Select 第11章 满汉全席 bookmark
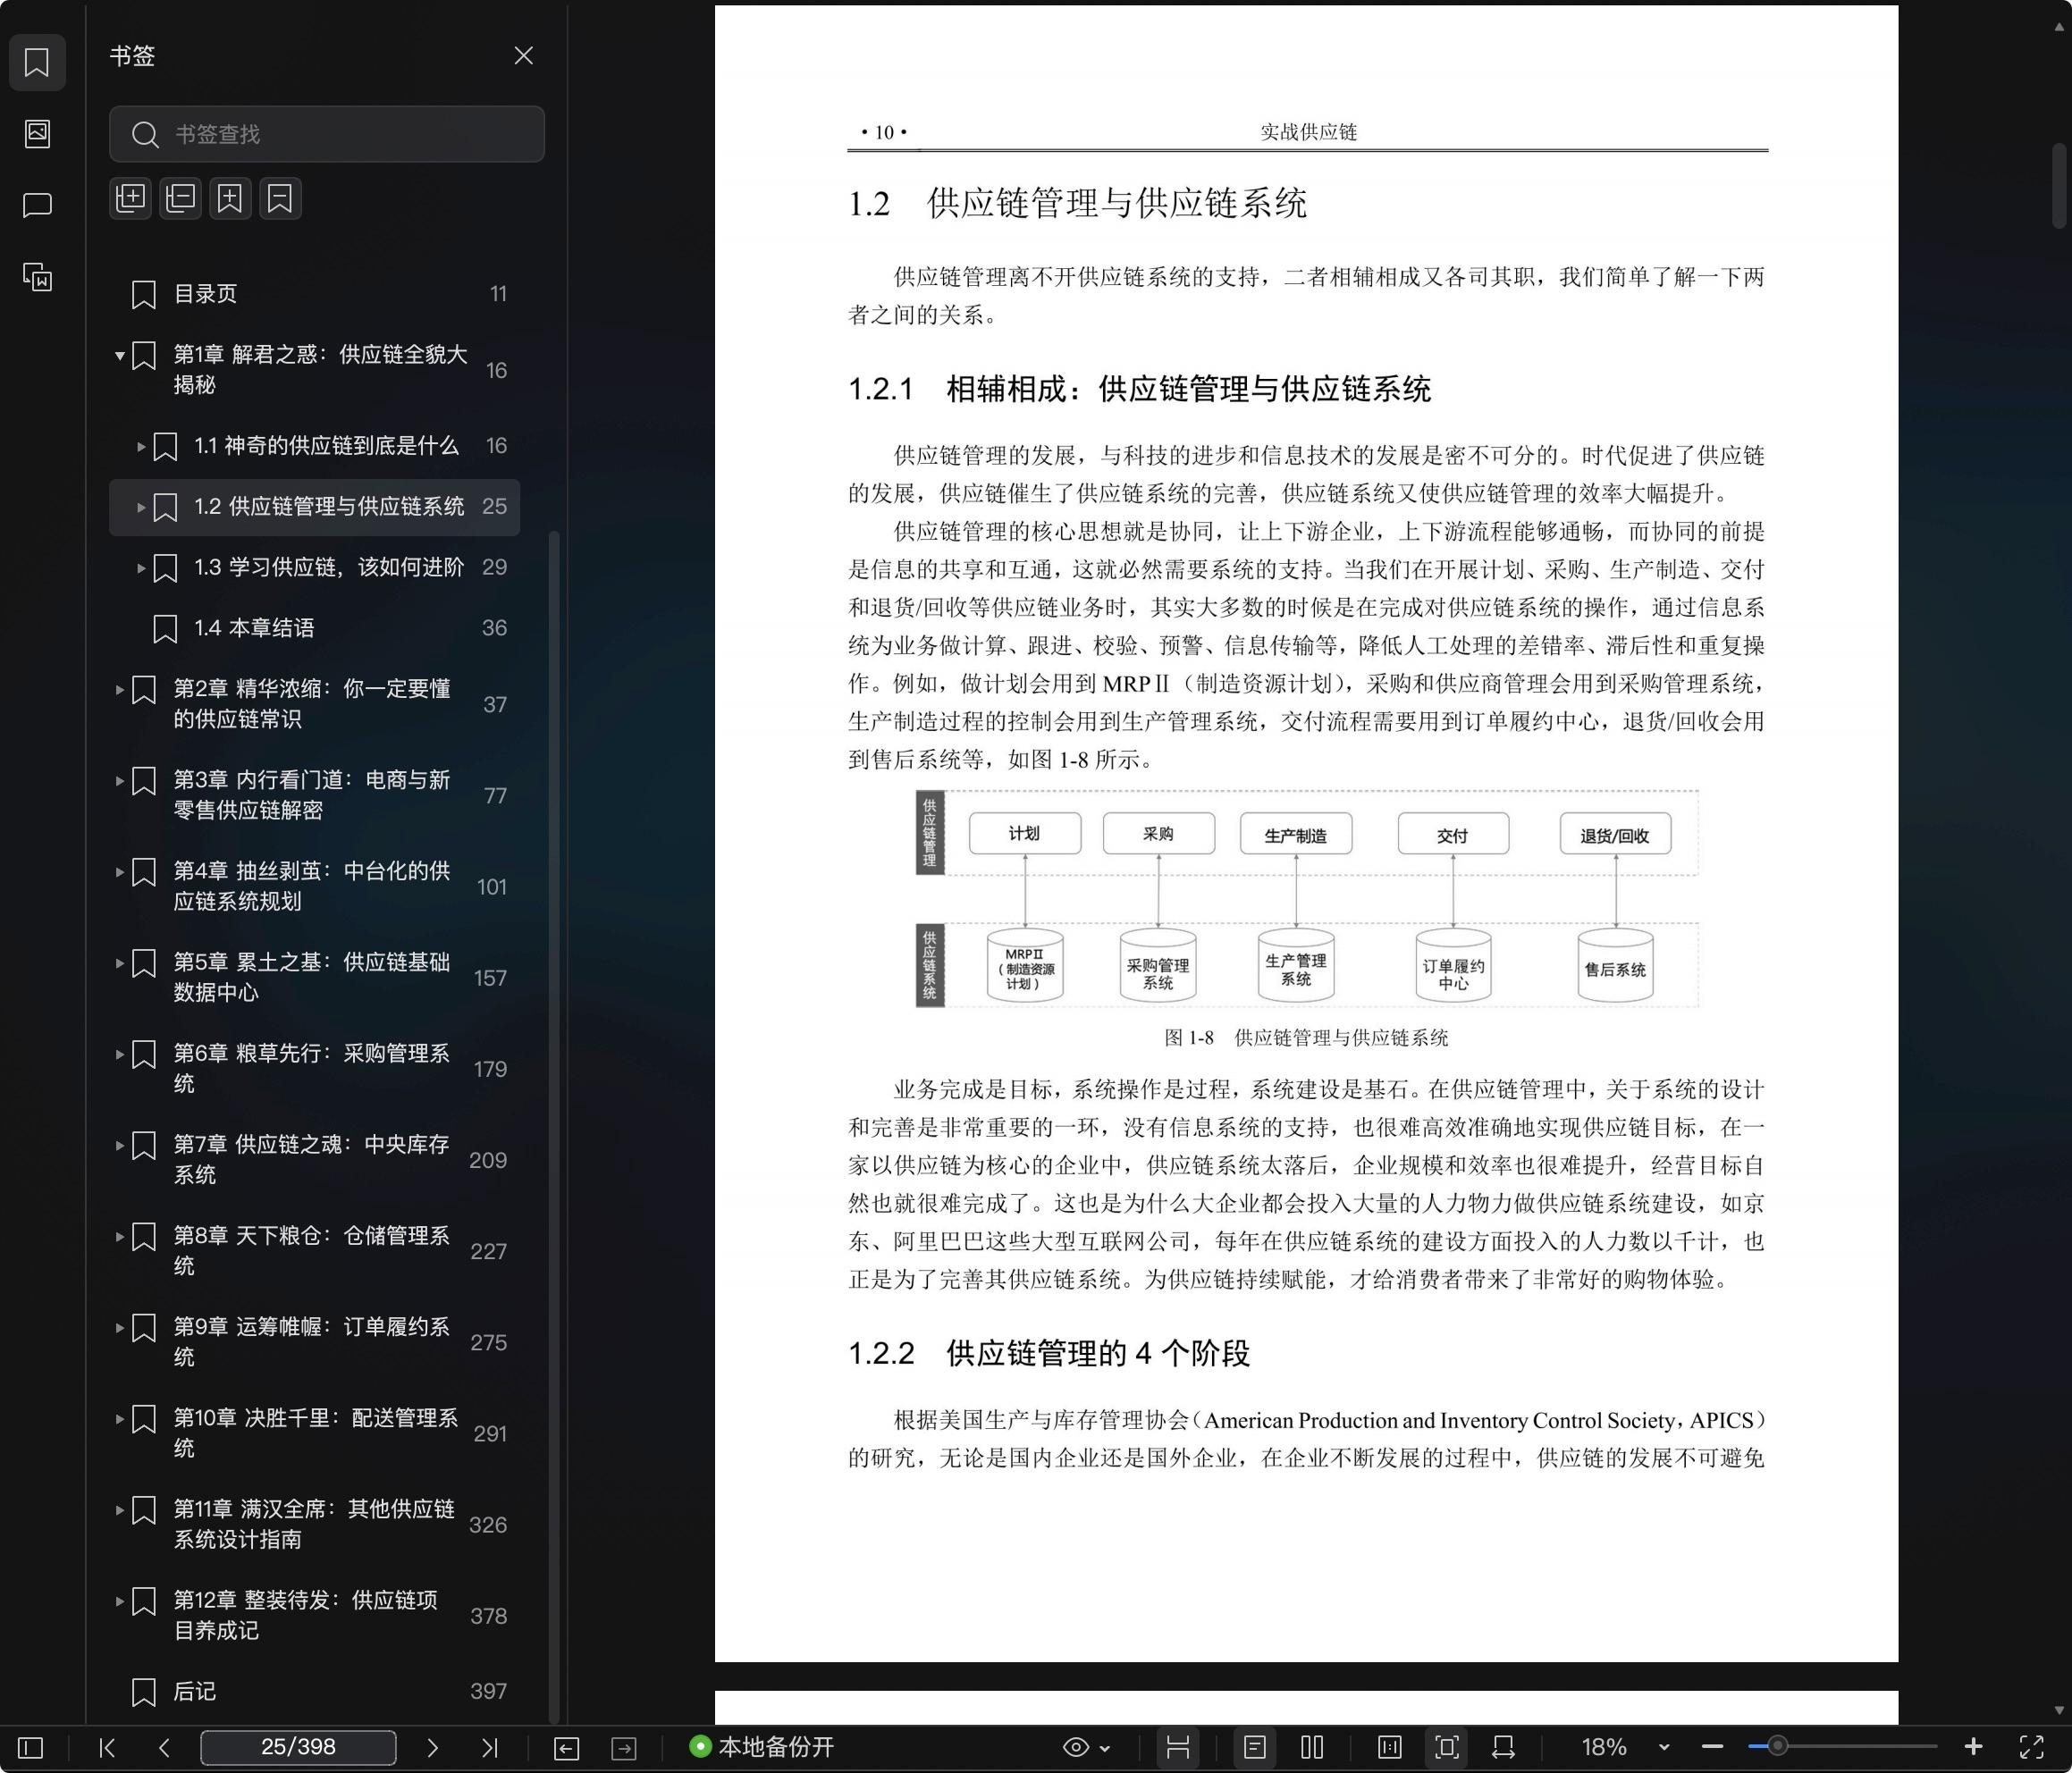Image resolution: width=2072 pixels, height=1773 pixels. [x=314, y=1524]
